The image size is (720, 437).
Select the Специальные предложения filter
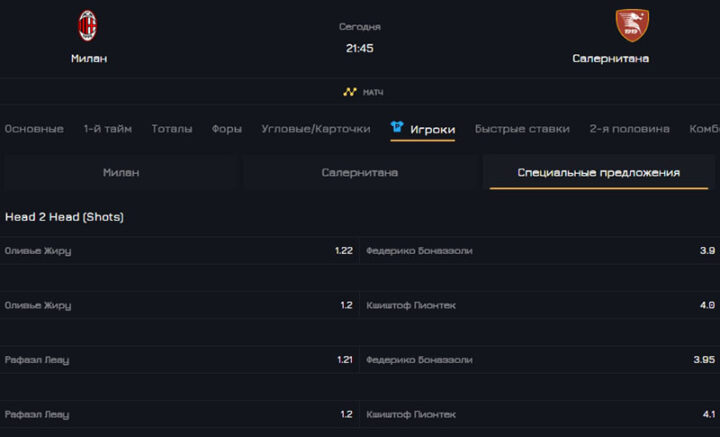pyautogui.click(x=598, y=172)
